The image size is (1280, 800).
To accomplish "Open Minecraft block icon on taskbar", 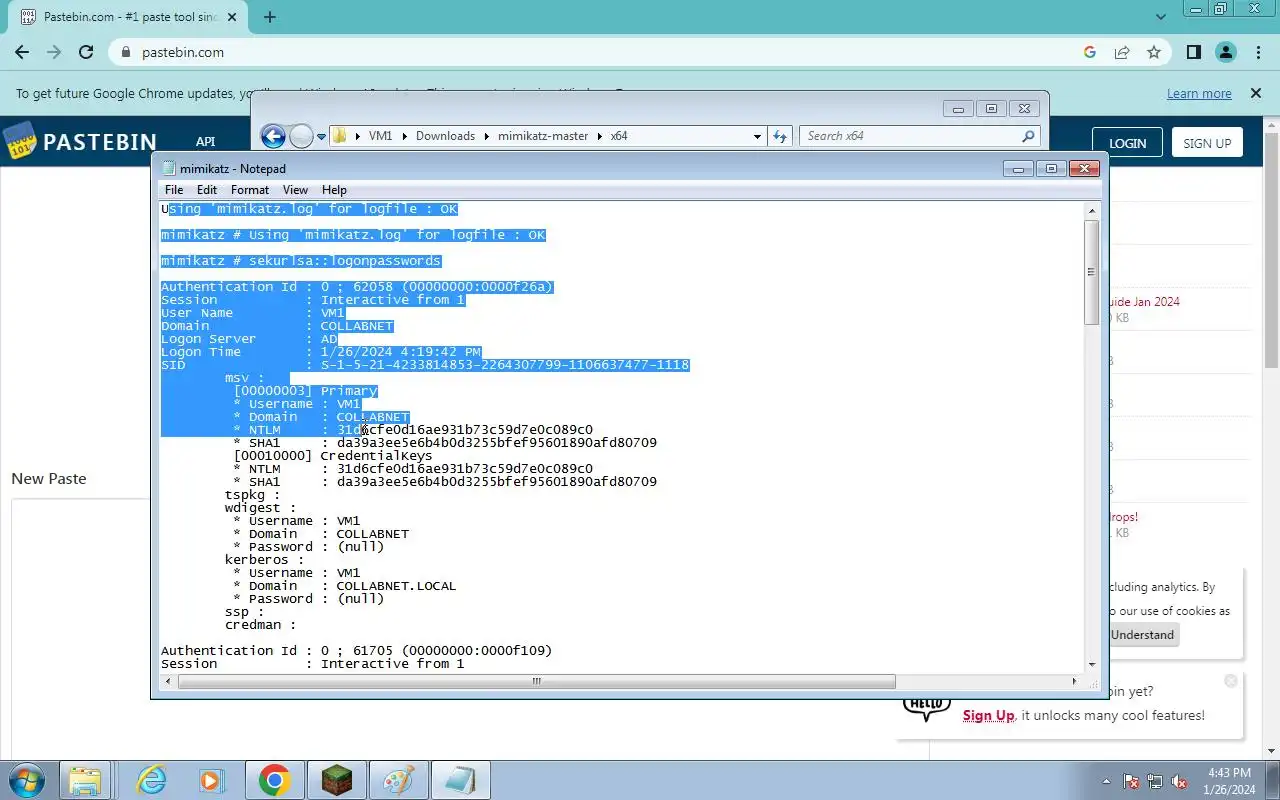I will click(337, 780).
